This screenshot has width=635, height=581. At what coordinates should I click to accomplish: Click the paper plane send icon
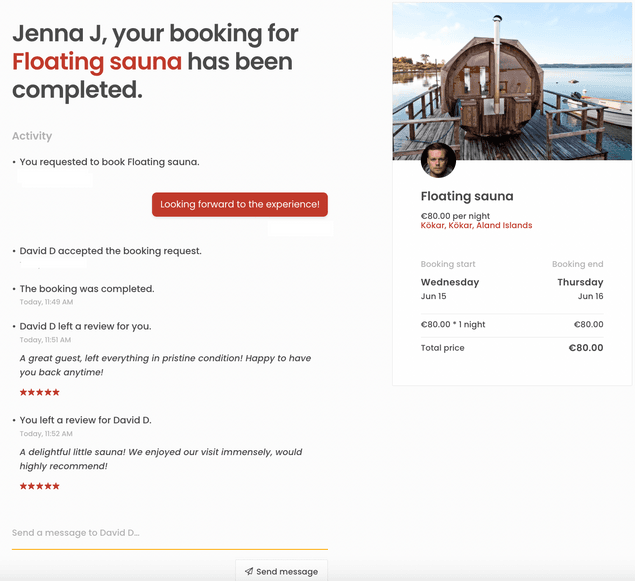tap(248, 572)
